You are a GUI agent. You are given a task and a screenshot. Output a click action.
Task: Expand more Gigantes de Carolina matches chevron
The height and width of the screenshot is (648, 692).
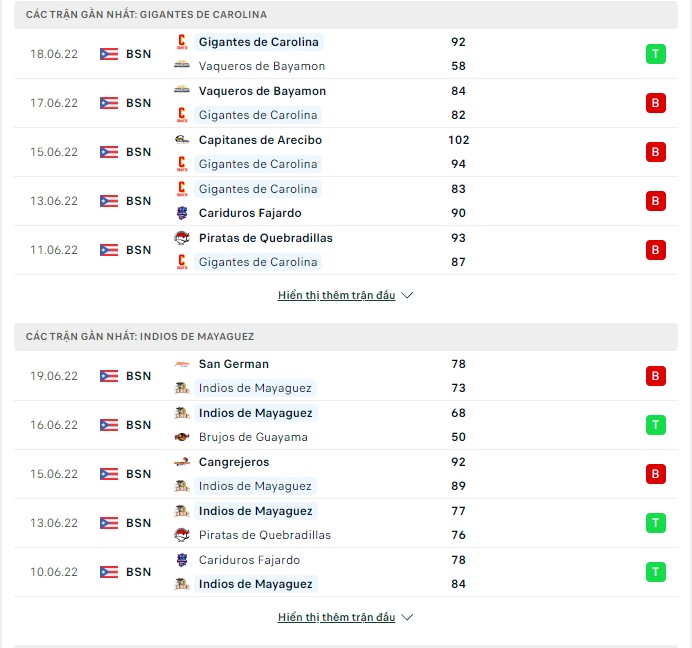(407, 295)
